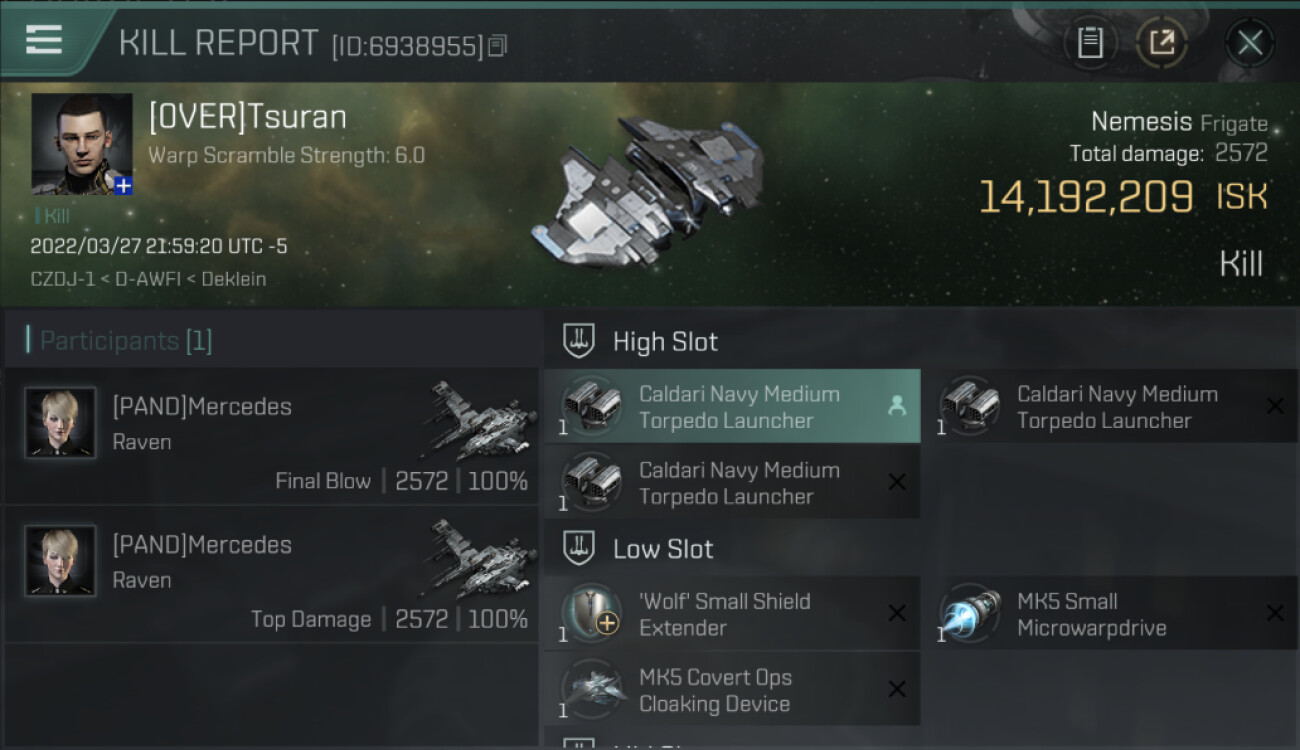Open Mercedes Top Damage participant entry
This screenshot has height=750, width=1300.
(272, 575)
